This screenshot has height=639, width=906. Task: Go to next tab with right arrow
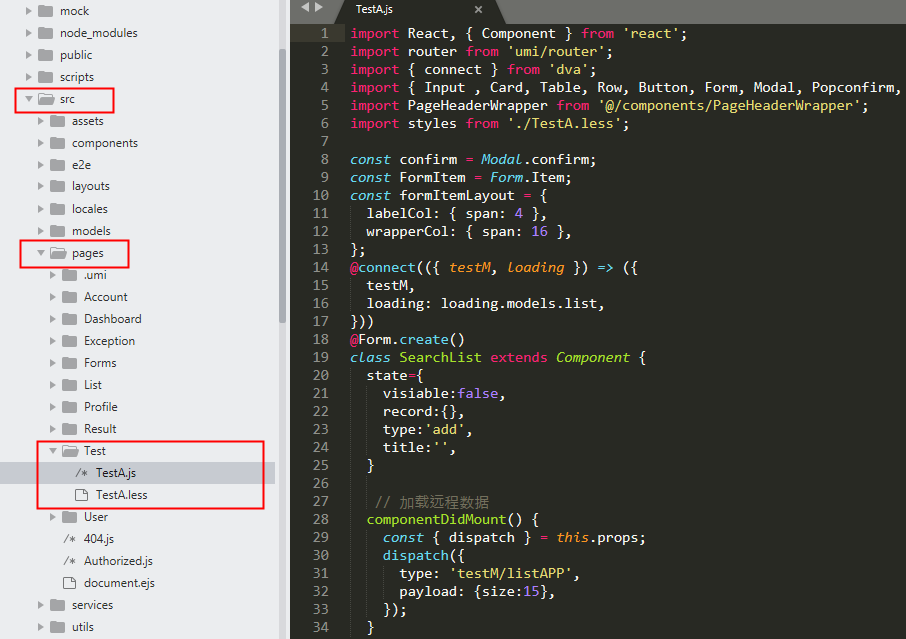point(318,8)
